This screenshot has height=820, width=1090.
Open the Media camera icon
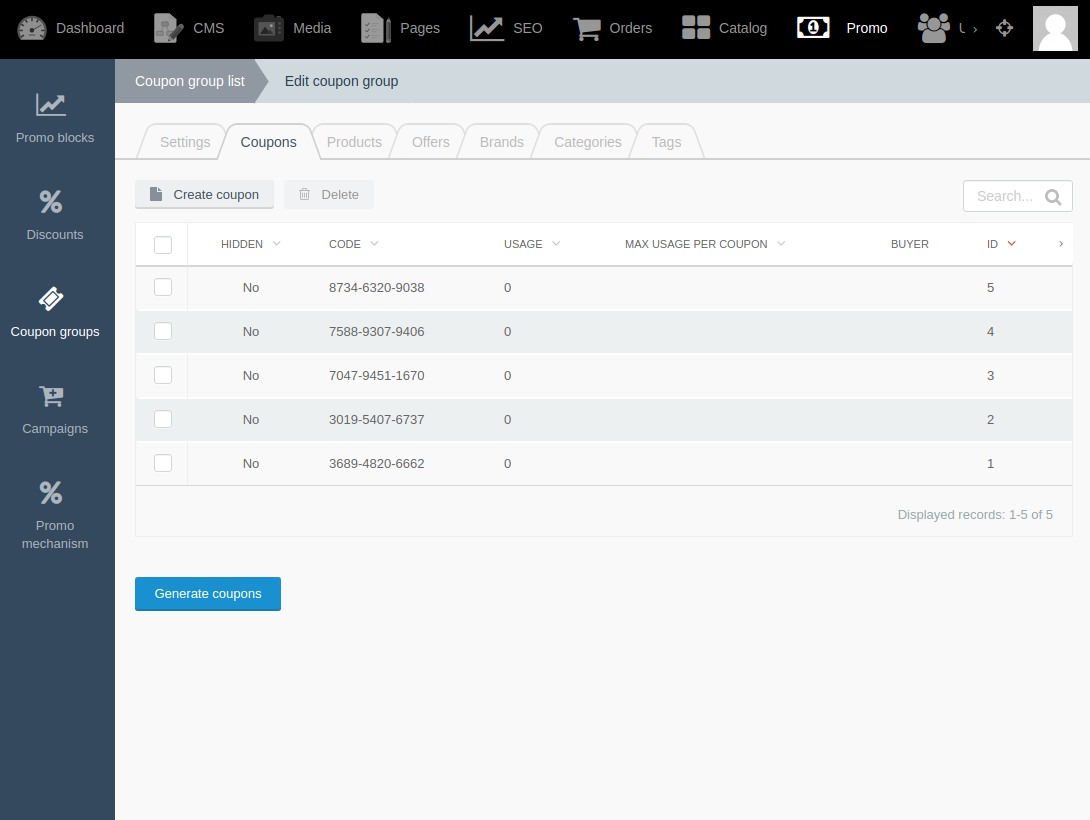(x=268, y=28)
